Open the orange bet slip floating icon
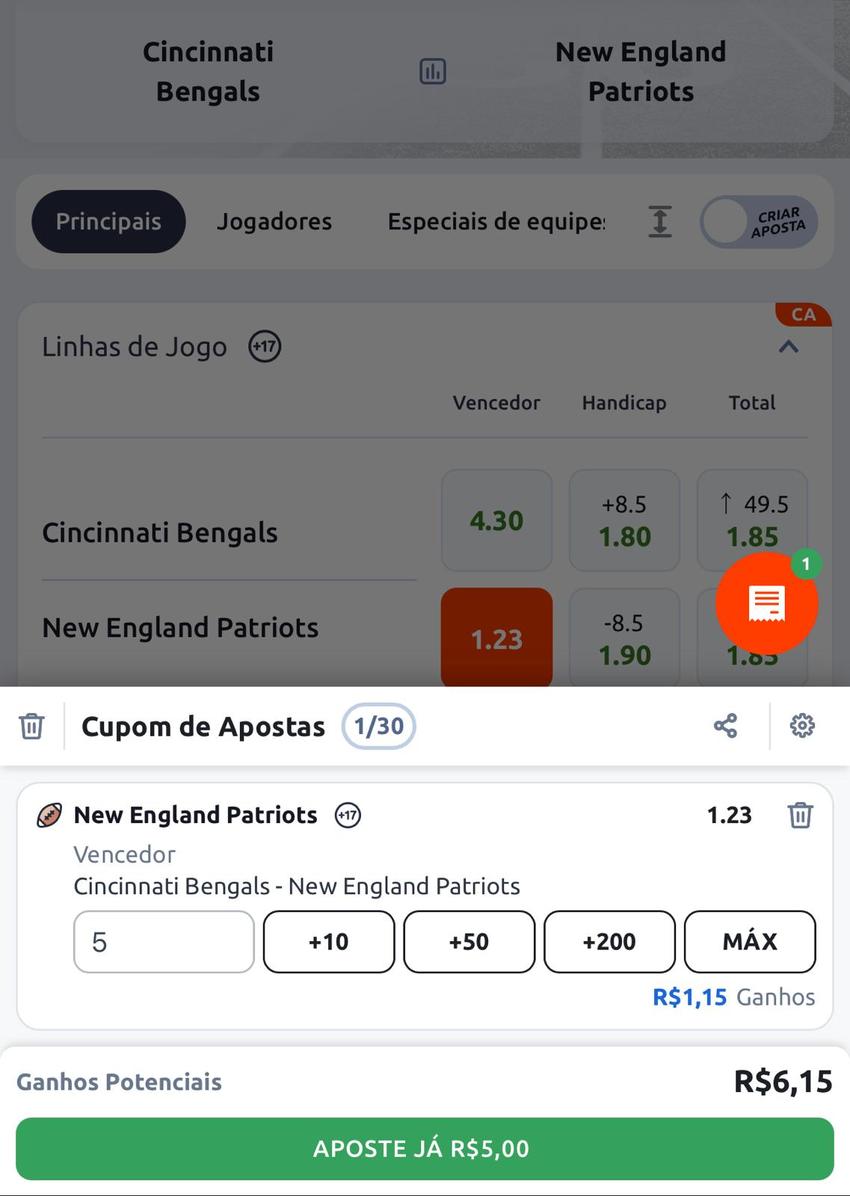The width and height of the screenshot is (850, 1196). point(766,603)
